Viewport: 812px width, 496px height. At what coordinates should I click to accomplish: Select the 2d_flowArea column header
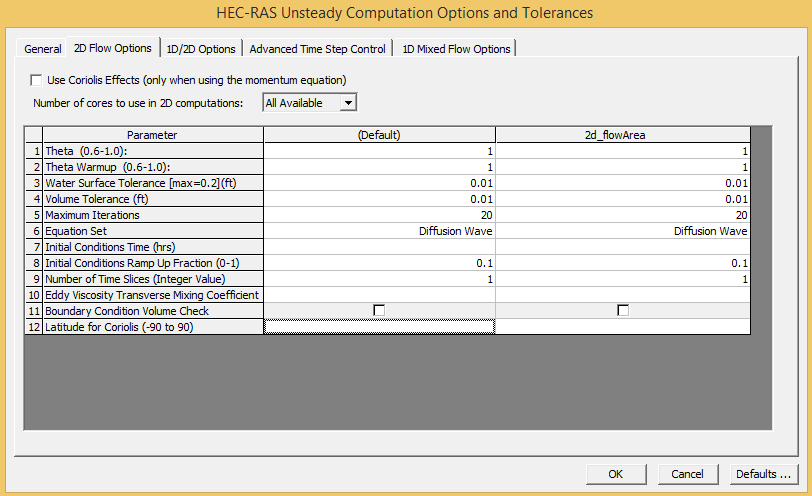pyautogui.click(x=623, y=135)
